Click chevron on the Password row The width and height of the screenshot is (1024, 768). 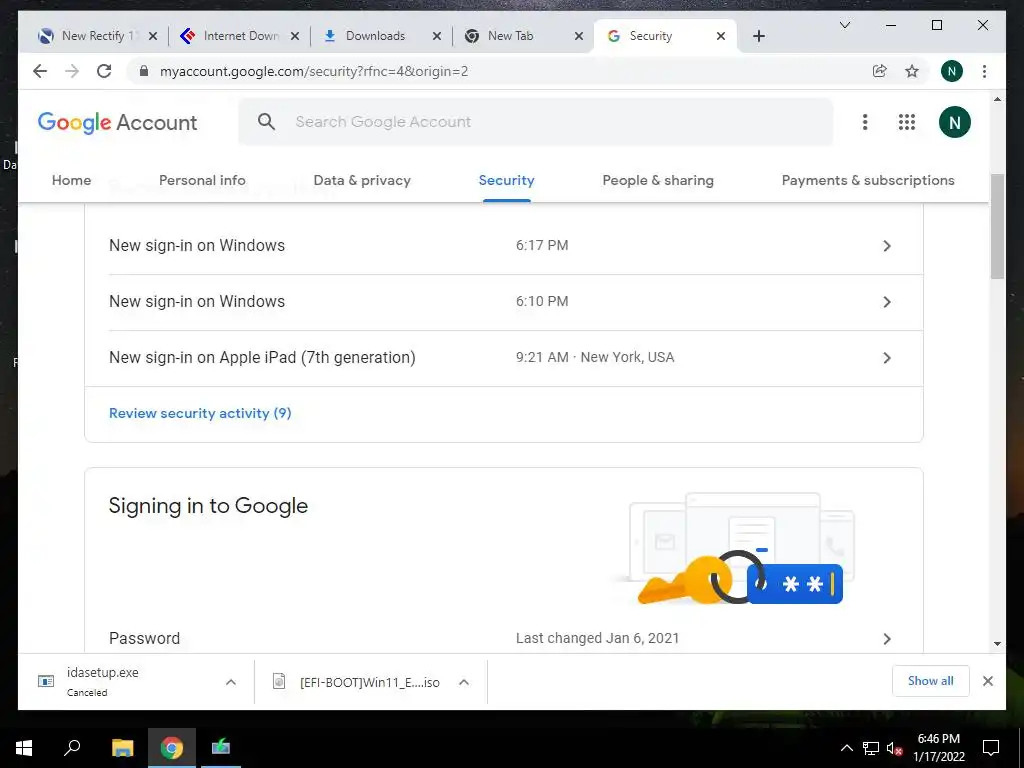887,639
